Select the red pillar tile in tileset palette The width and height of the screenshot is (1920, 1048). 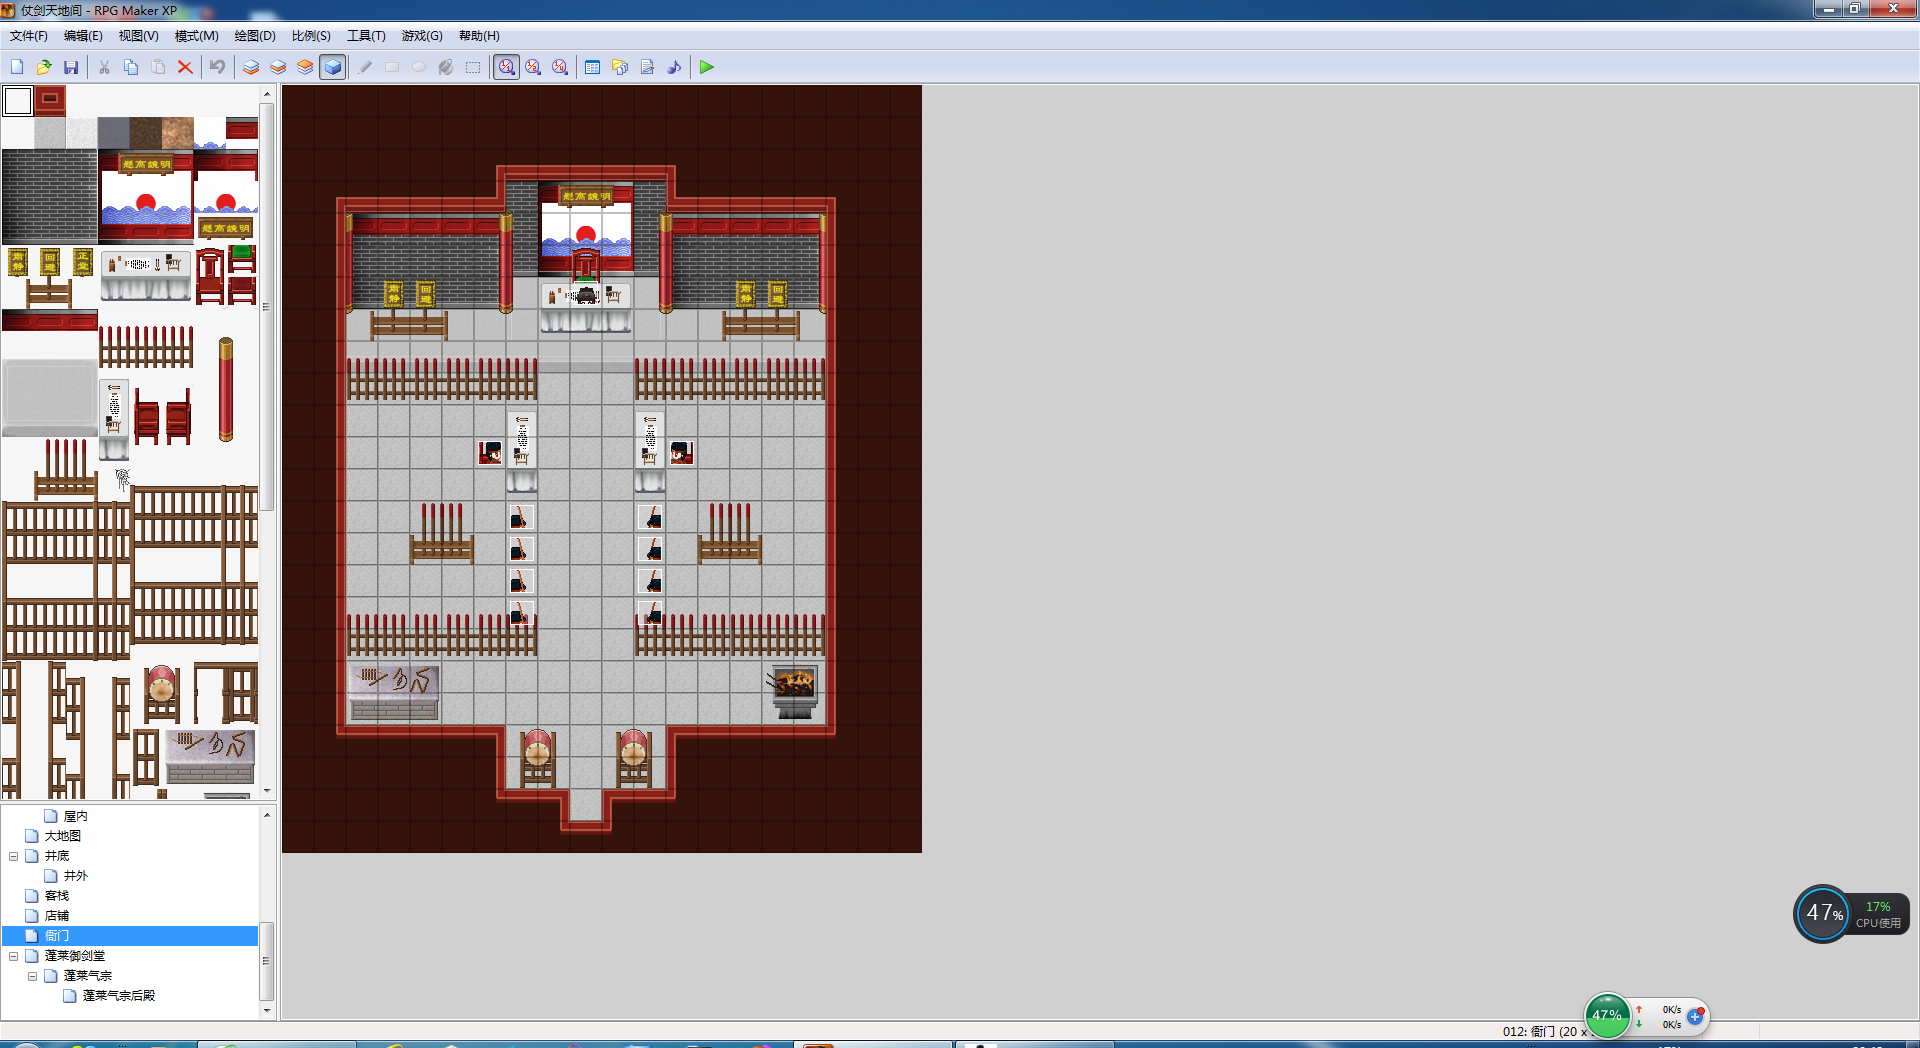226,390
